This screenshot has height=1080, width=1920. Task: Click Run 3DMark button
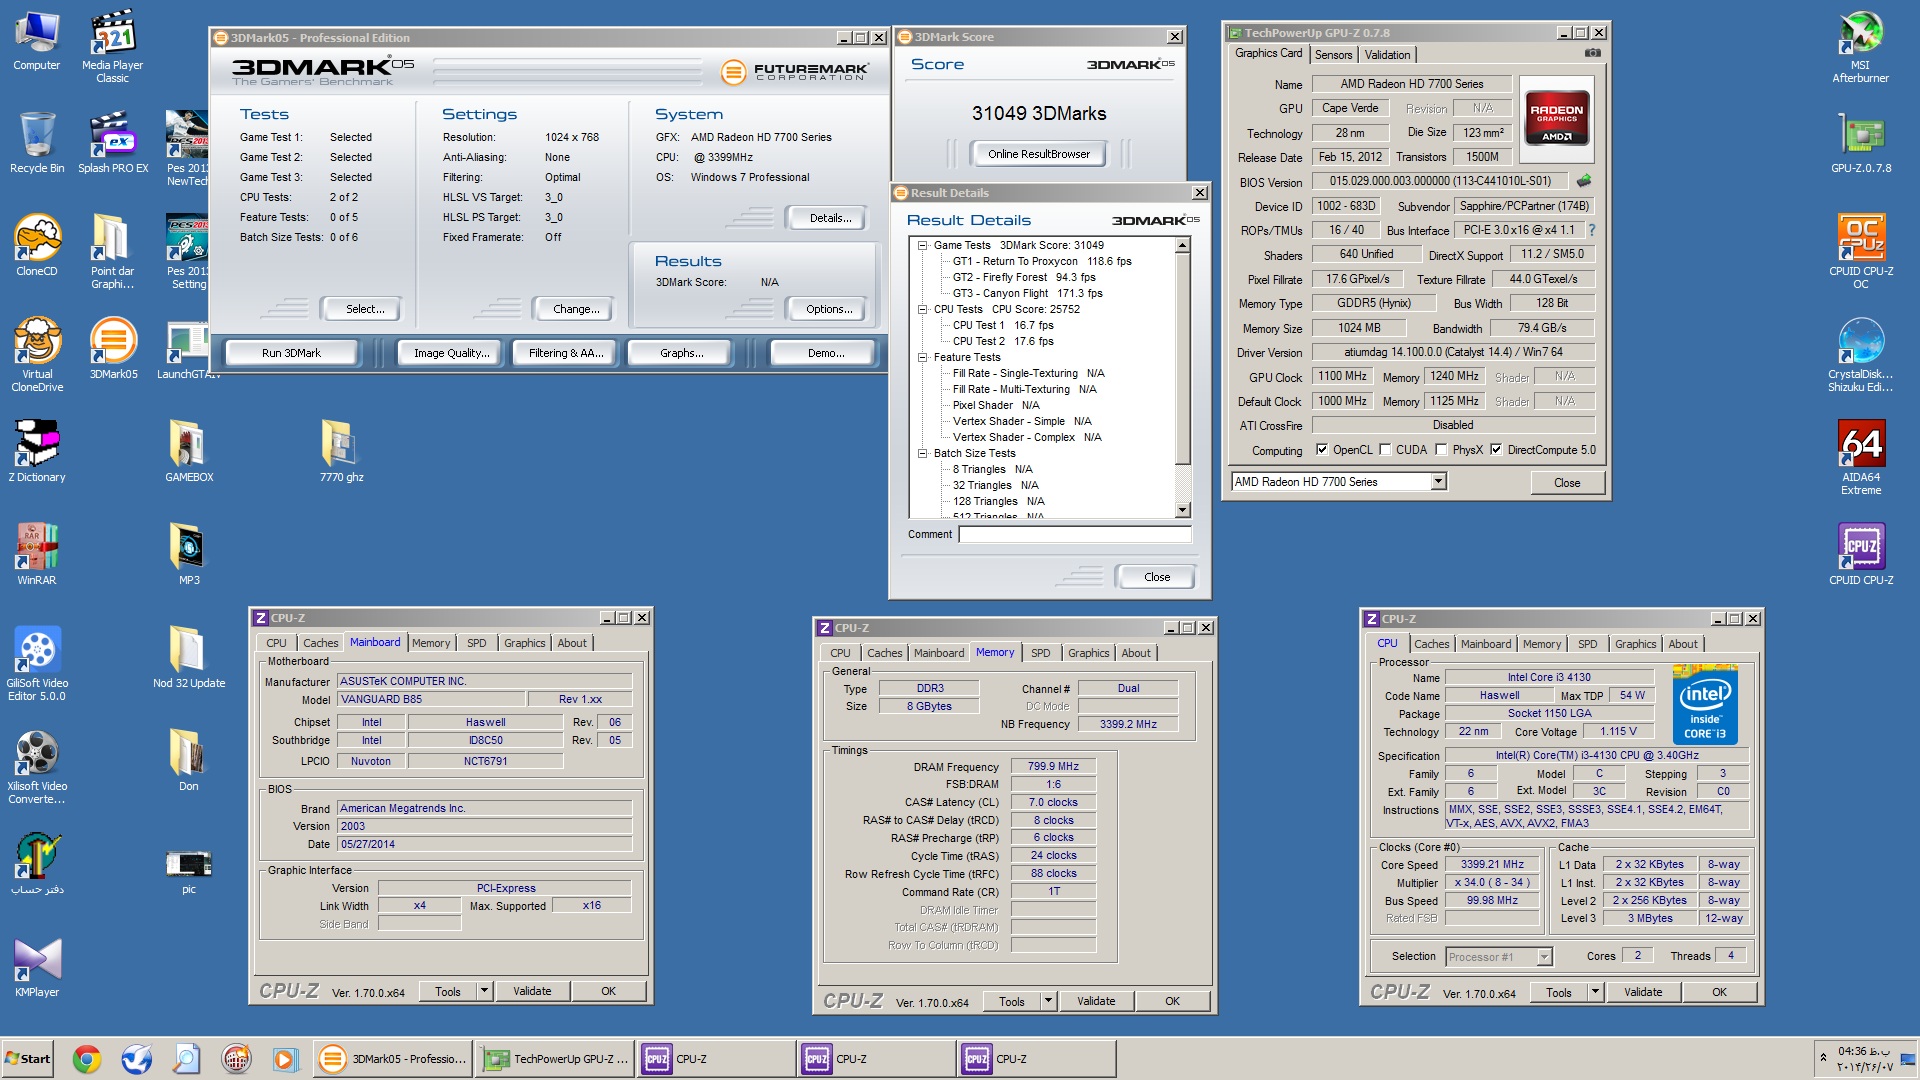click(x=292, y=353)
